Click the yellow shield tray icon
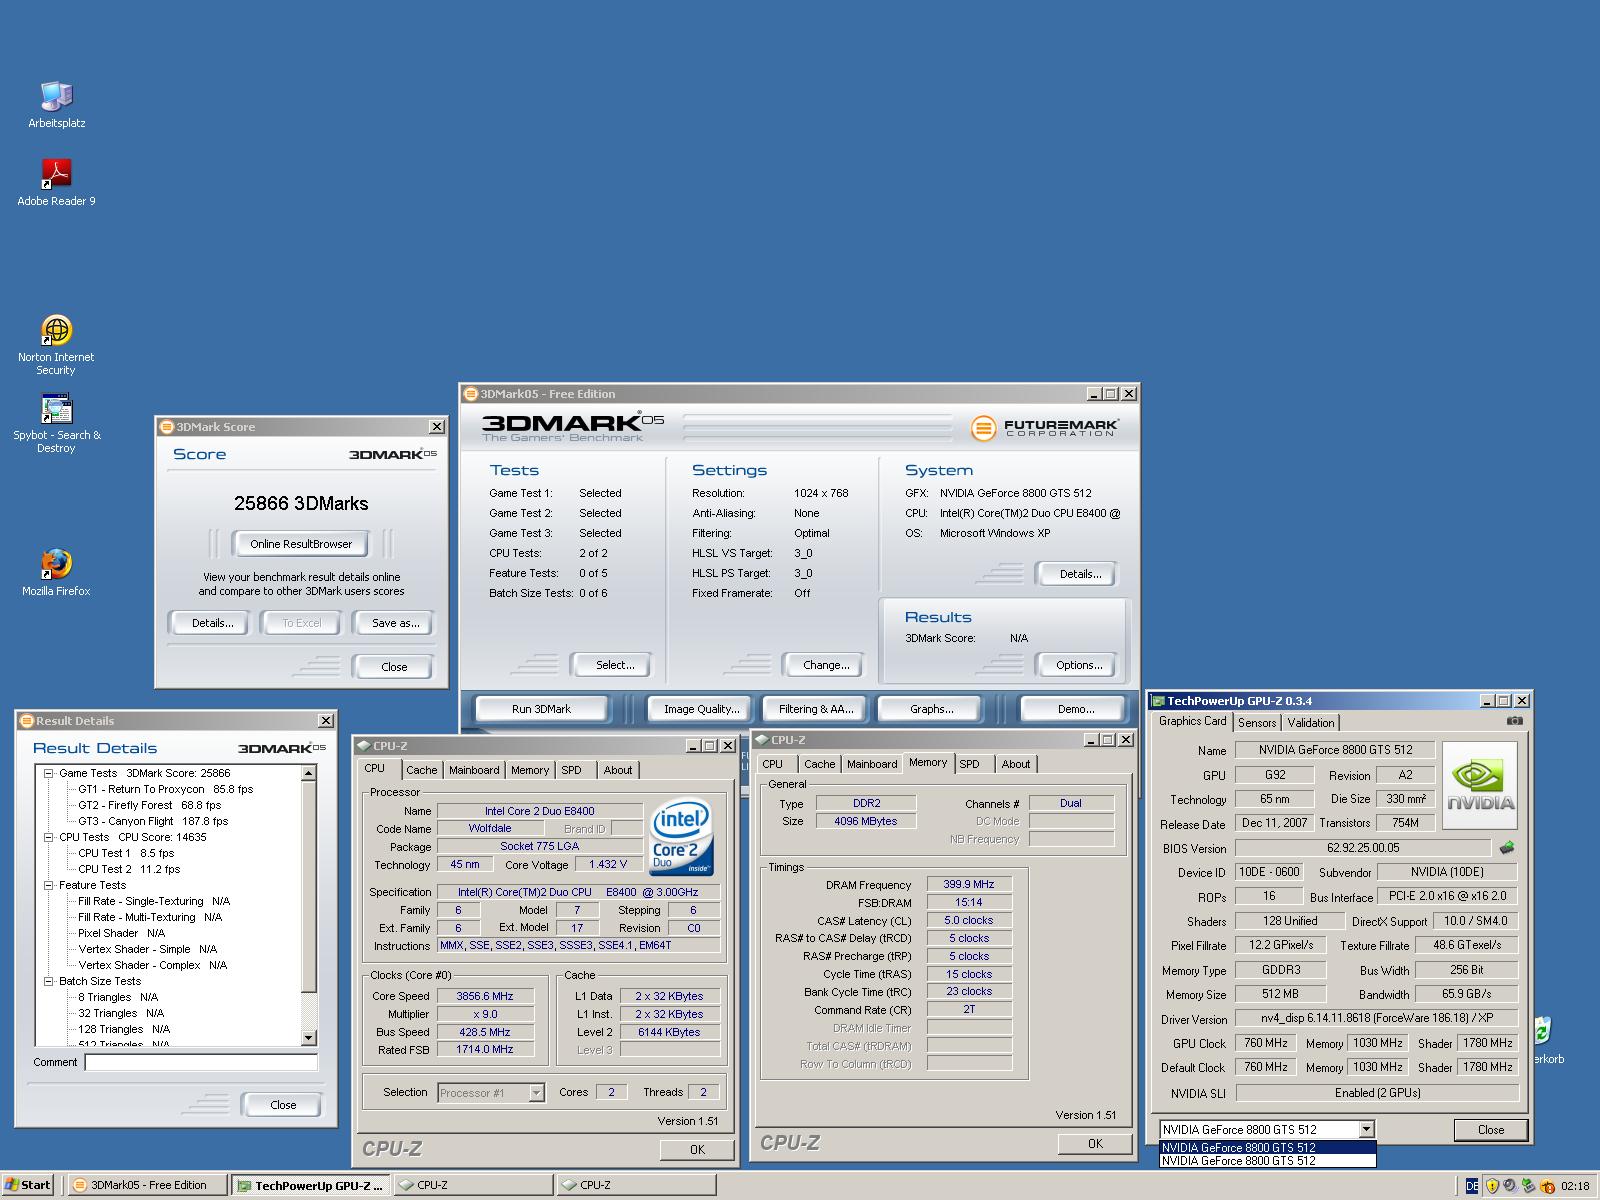Screen dimensions: 1600x1200 1492,1186
